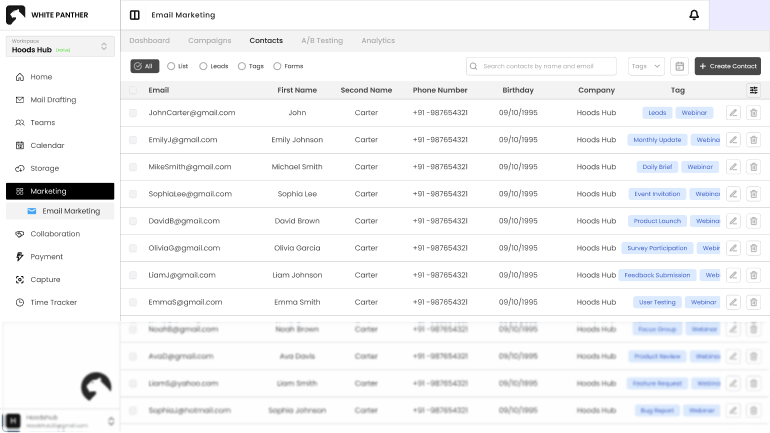Open the A/B Testing tab

coord(321,41)
